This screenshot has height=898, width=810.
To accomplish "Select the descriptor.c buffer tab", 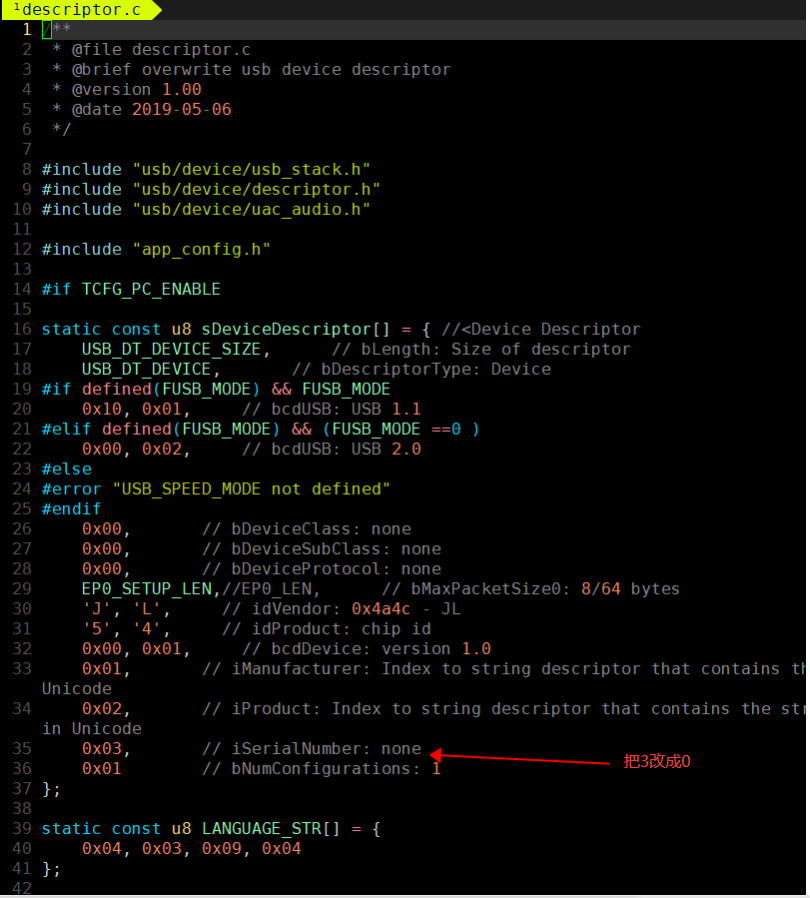I will [78, 10].
